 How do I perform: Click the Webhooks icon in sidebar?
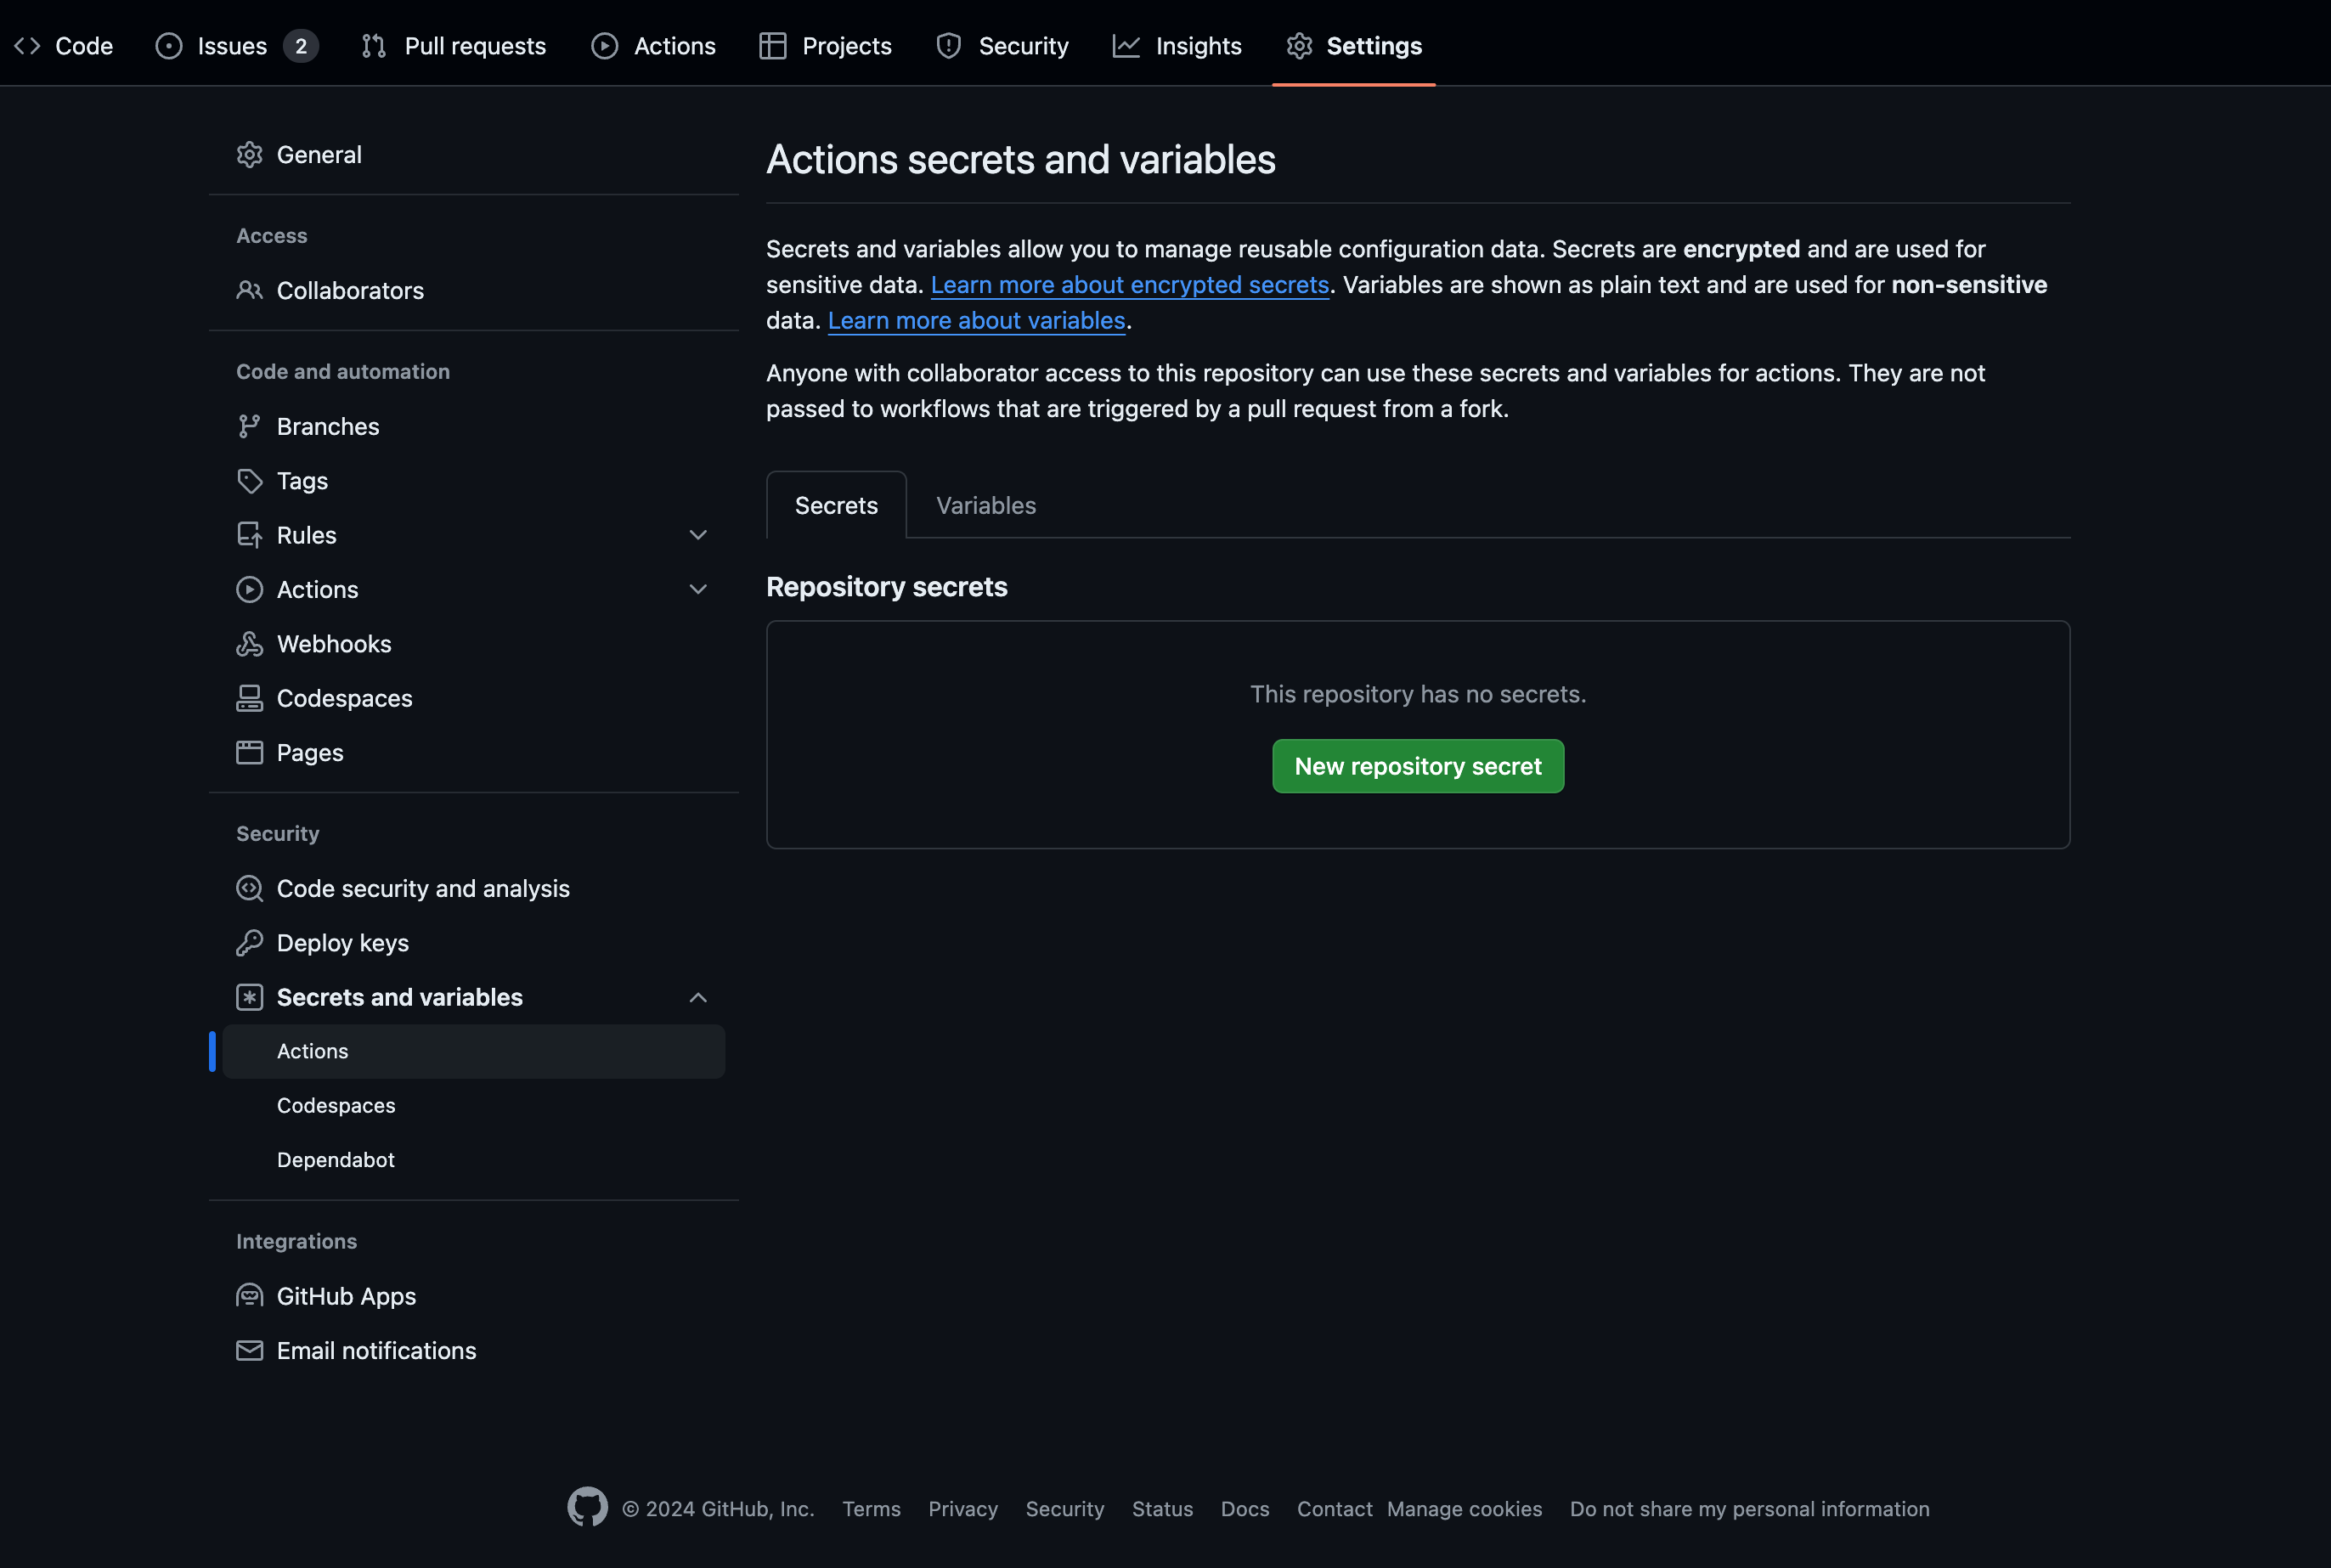click(x=249, y=644)
